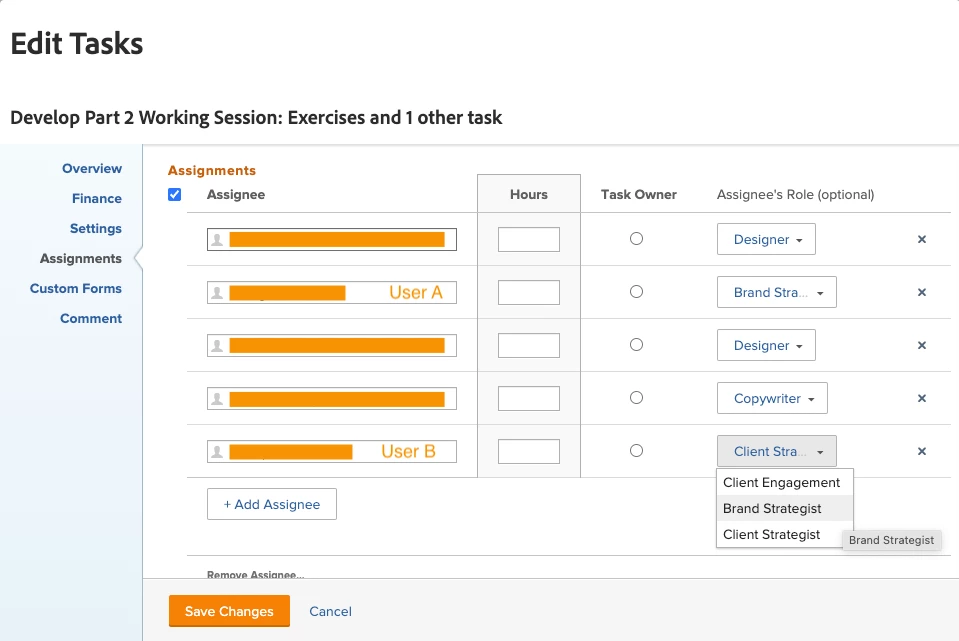
Task: Click the person icon in User B field
Action: (217, 451)
